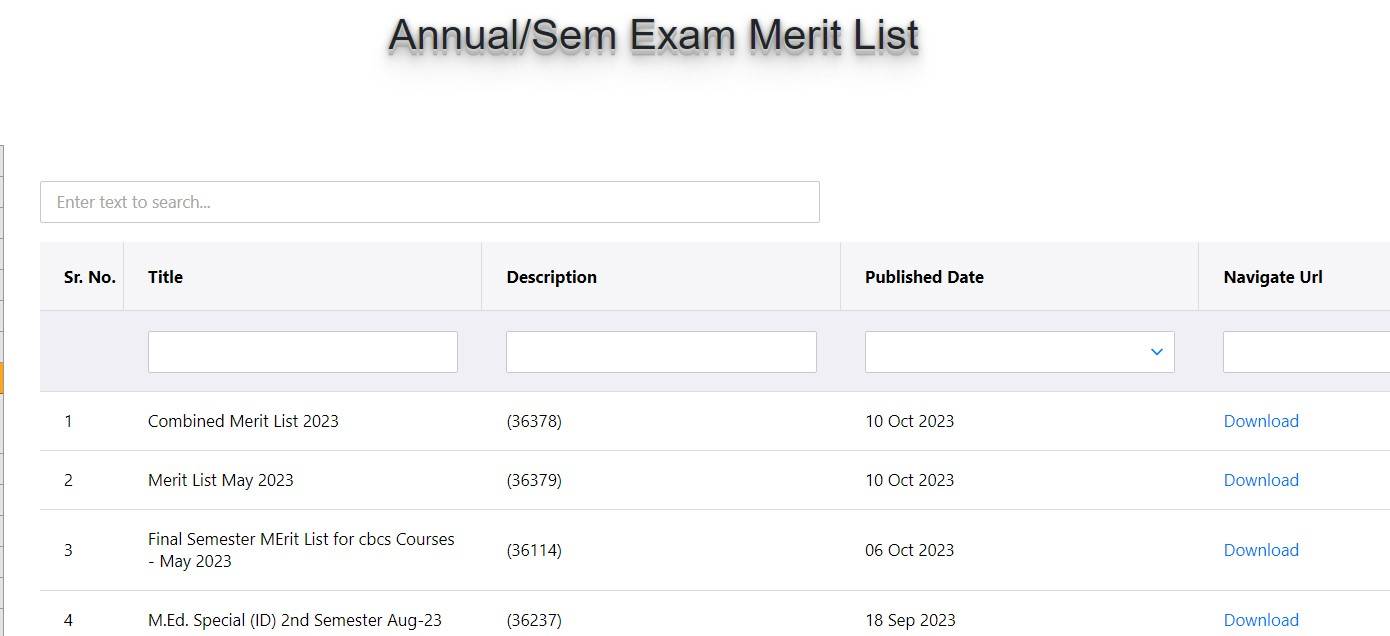Click the 18 Sep 2023 date cell
Viewport: 1390px width, 636px height.
[x=910, y=620]
